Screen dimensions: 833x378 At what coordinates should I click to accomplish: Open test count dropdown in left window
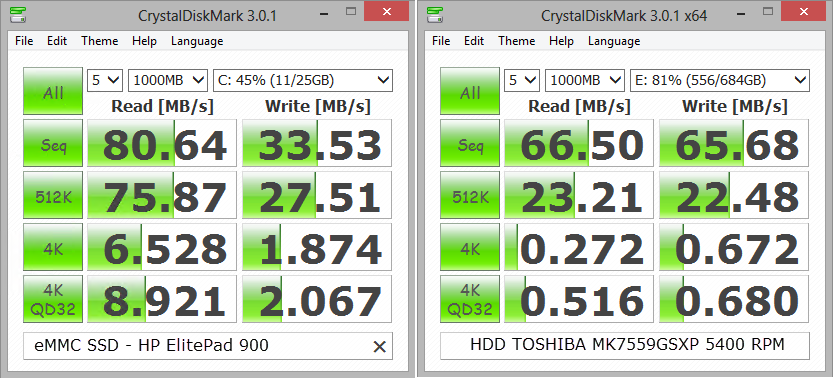click(x=105, y=80)
